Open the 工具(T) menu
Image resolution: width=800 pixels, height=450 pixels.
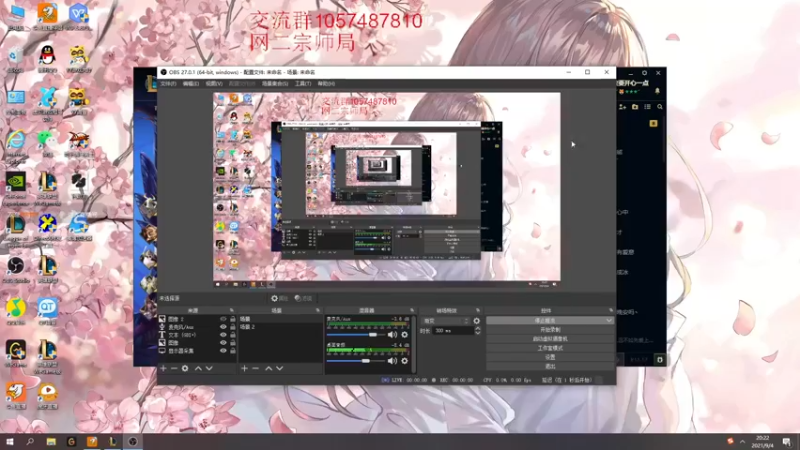303,84
